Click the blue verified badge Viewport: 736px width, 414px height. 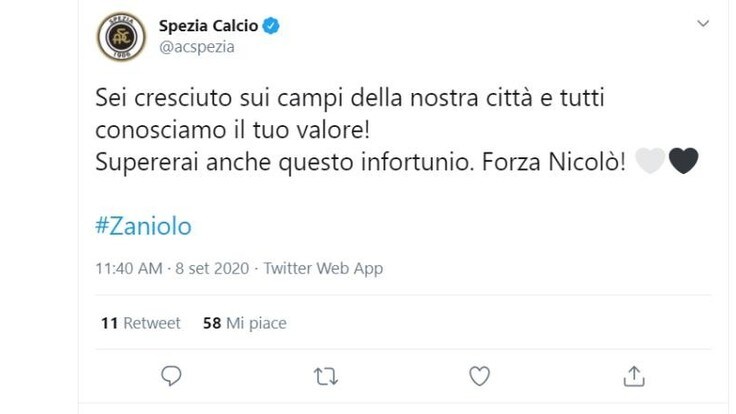pyautogui.click(x=271, y=25)
